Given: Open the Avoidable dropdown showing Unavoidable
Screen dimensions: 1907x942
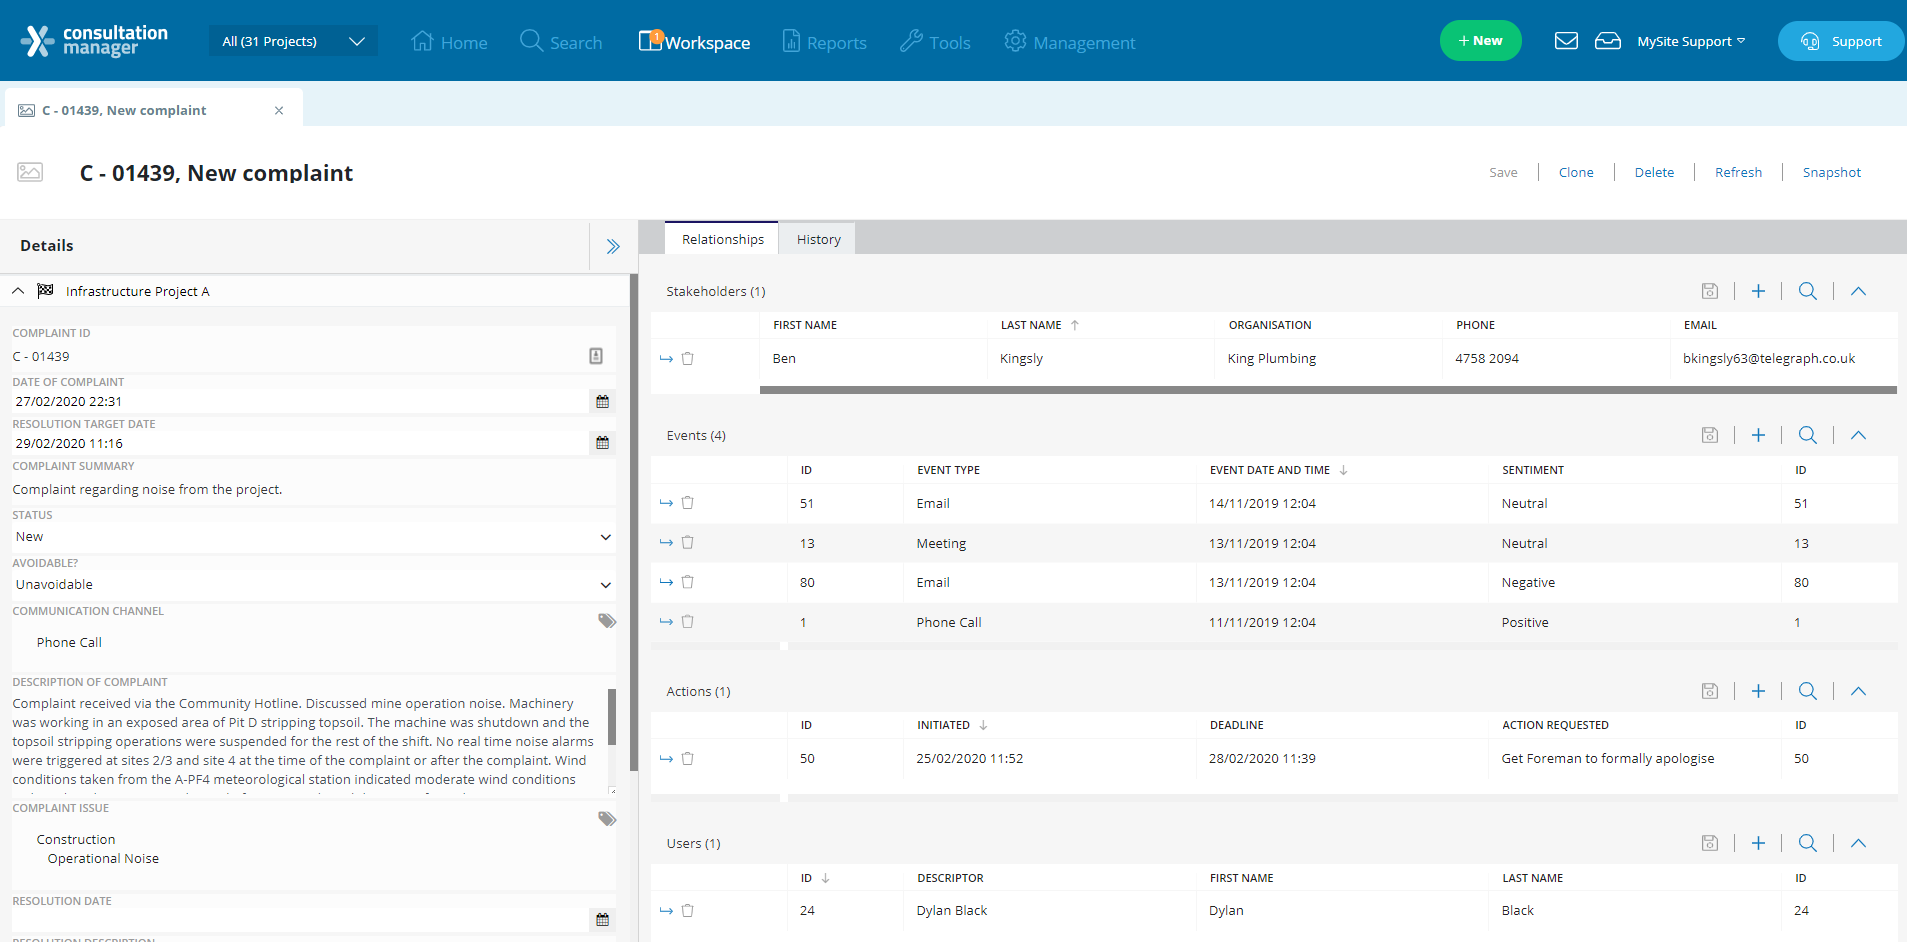Looking at the screenshot, I should (313, 585).
